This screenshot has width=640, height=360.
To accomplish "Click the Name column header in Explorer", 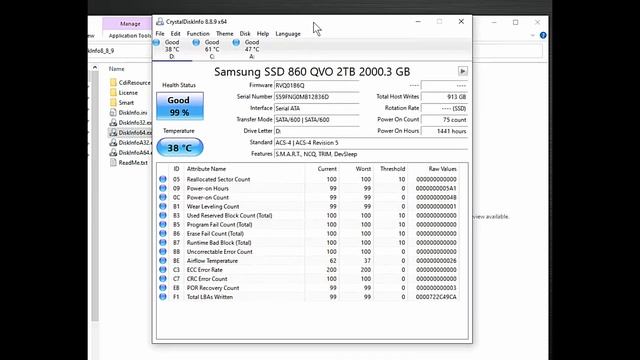I will tap(116, 69).
